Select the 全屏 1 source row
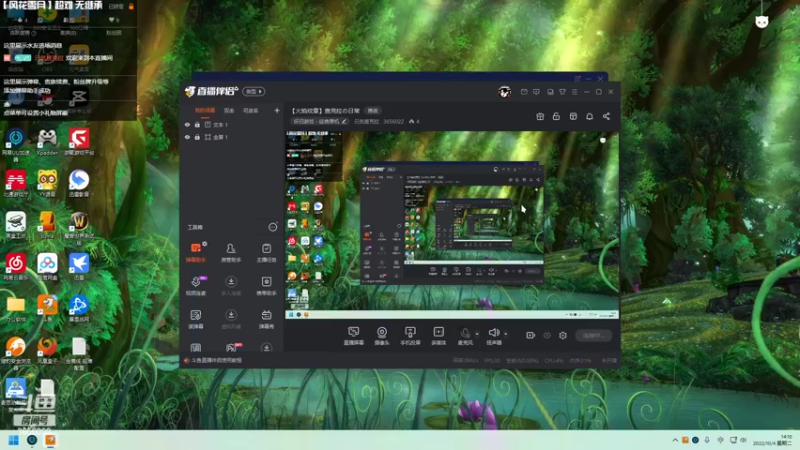Screen dimensions: 800x450 (x=232, y=137)
